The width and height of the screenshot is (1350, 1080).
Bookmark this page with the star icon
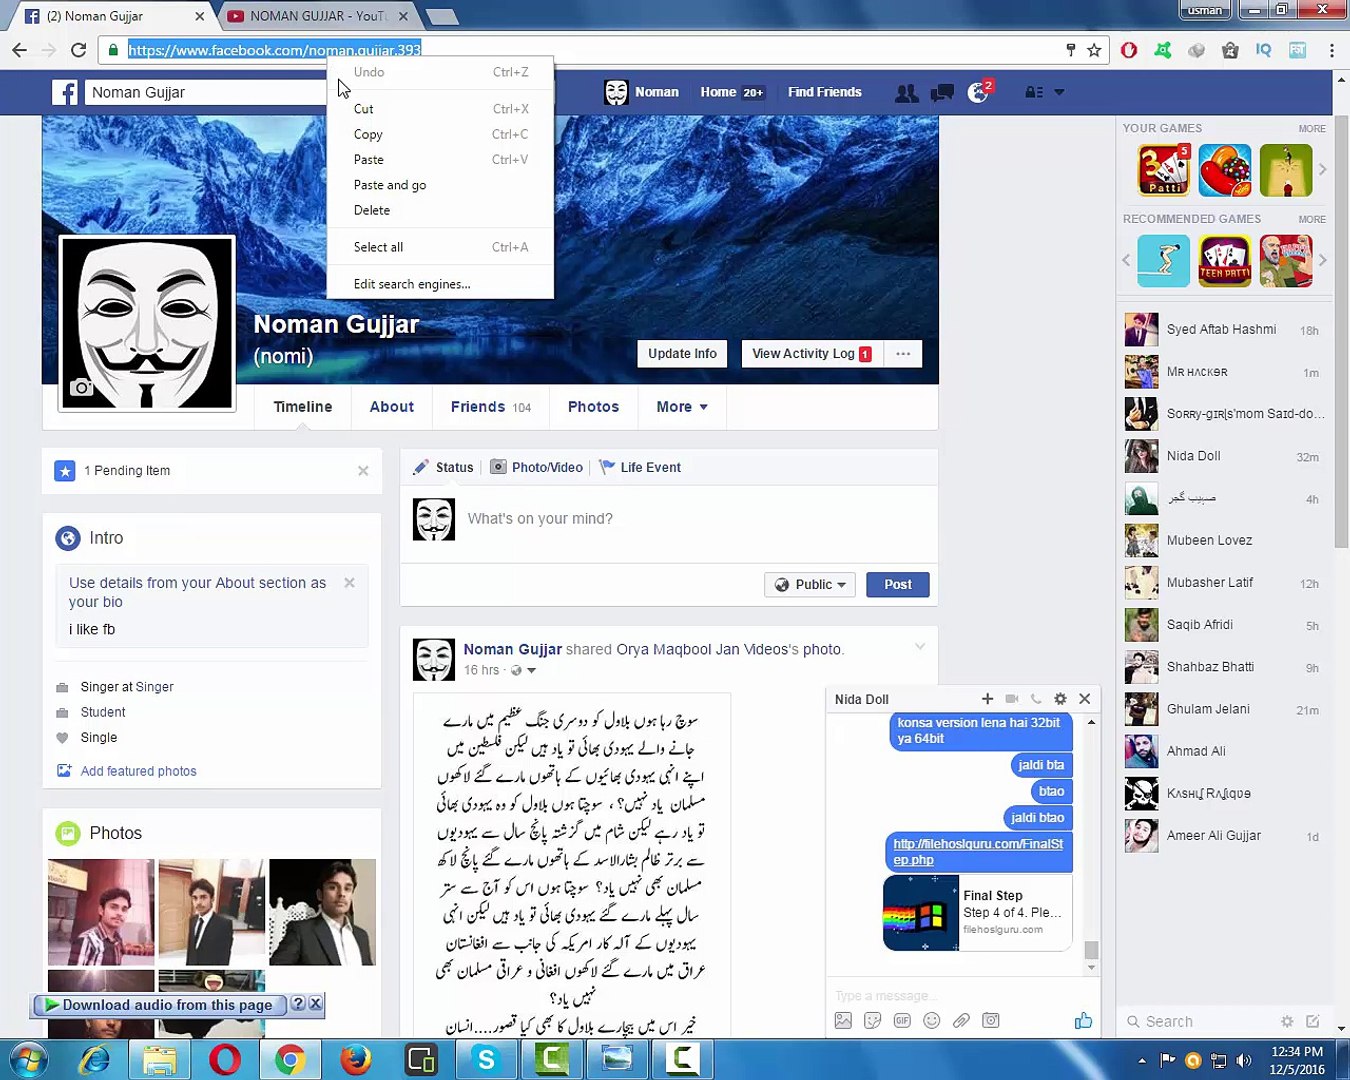pyautogui.click(x=1094, y=50)
